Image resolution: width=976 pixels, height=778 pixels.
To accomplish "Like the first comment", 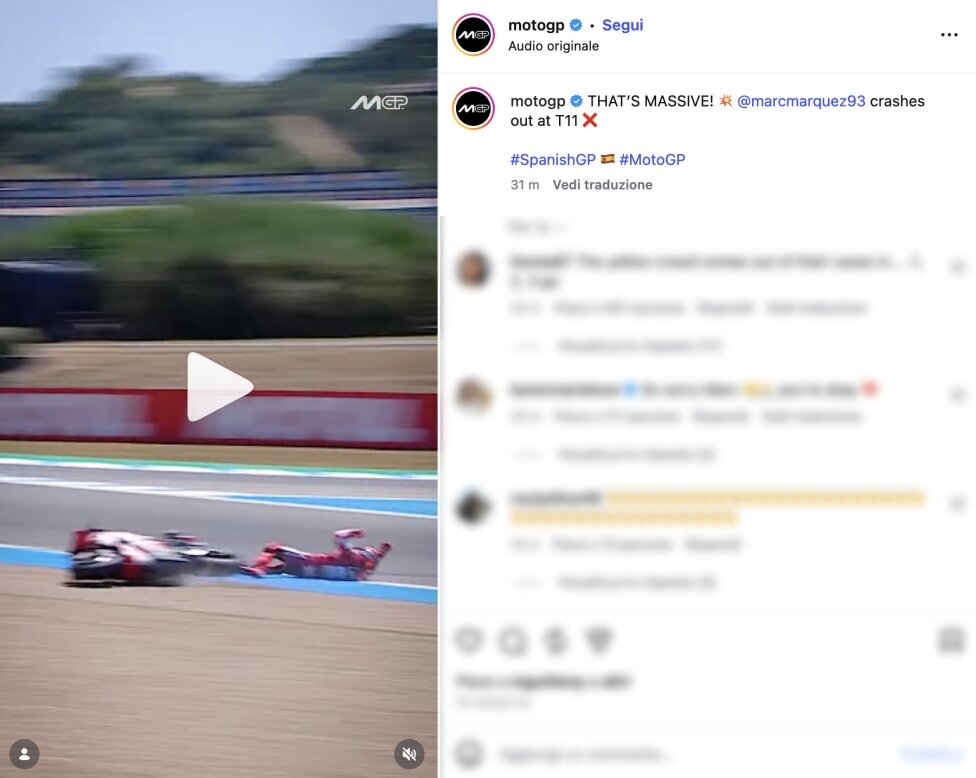I will tap(957, 268).
